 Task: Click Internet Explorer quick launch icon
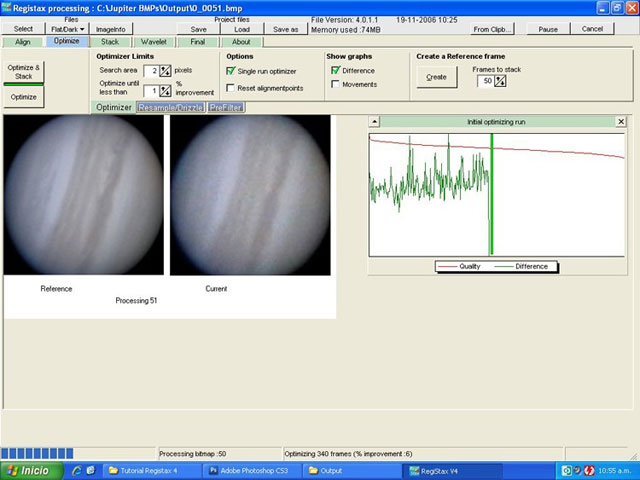point(75,470)
